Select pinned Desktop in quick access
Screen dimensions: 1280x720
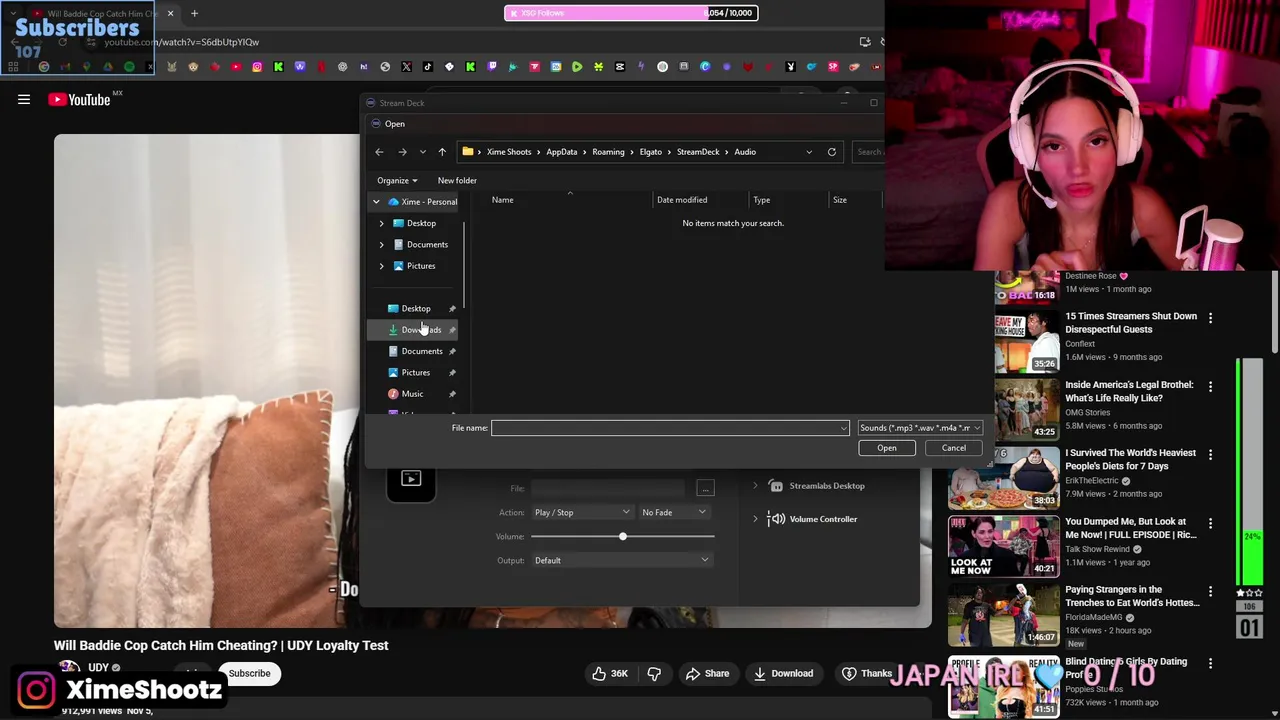pyautogui.click(x=416, y=309)
